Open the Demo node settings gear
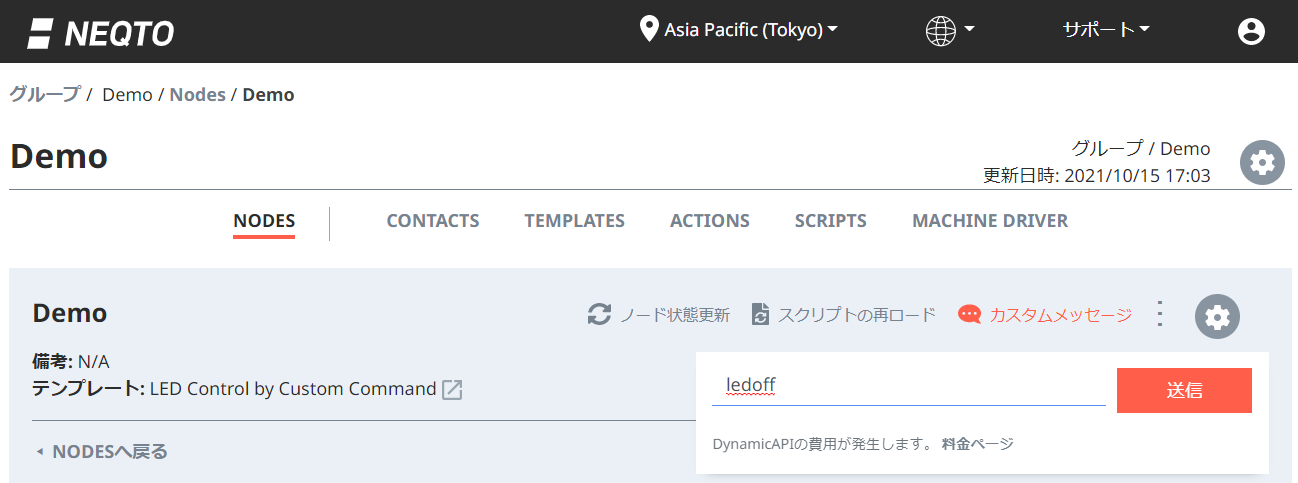1298x483 pixels. (x=1217, y=317)
